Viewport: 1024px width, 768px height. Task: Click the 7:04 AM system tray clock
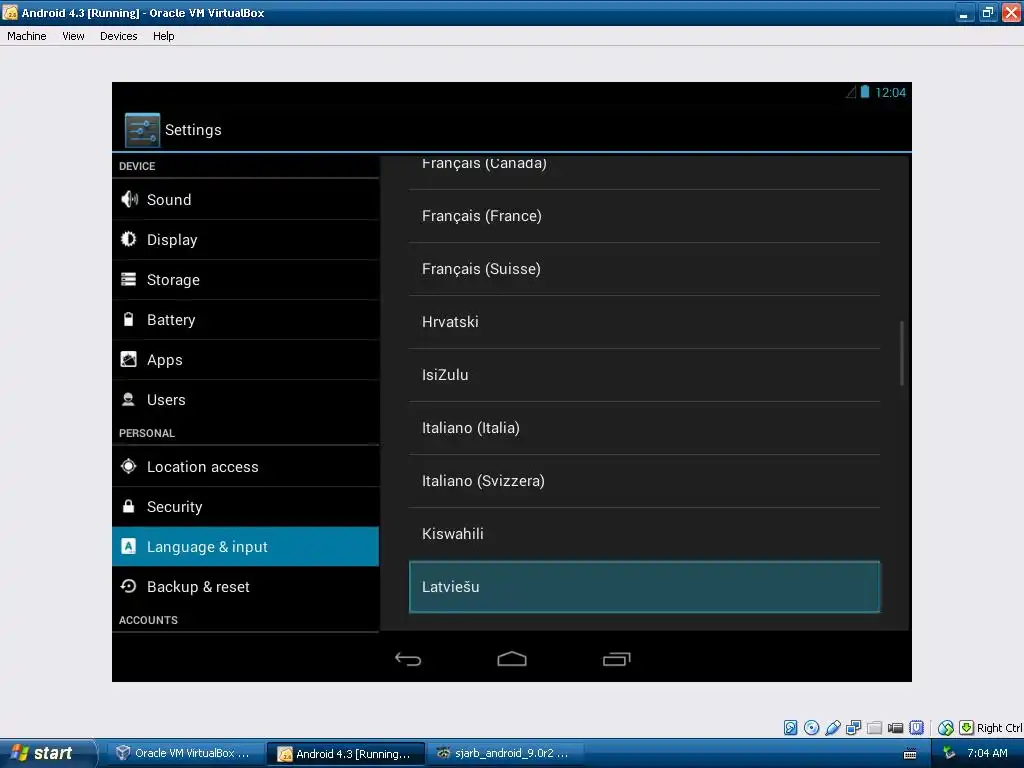point(987,753)
